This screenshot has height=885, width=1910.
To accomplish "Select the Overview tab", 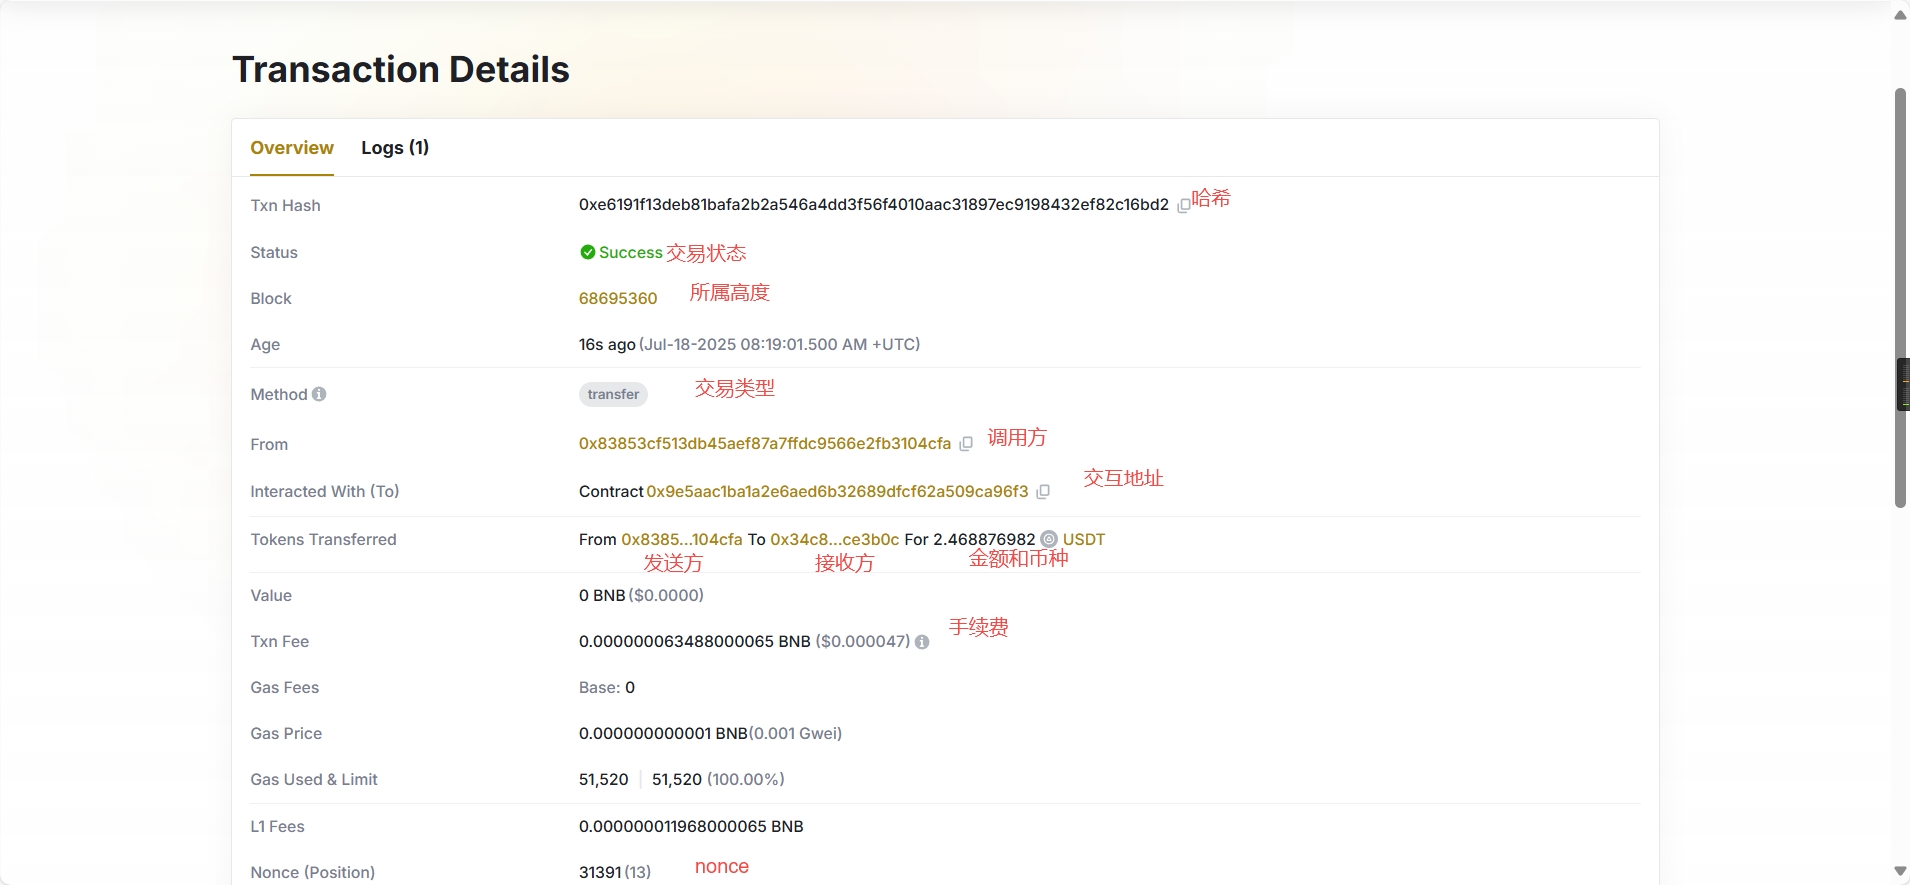I will (292, 148).
